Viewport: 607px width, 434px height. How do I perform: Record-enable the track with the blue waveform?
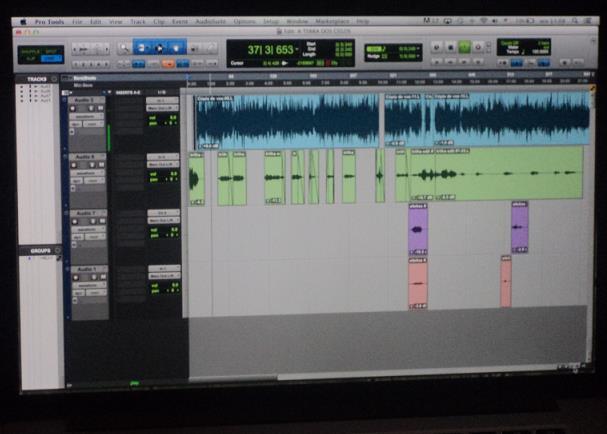(x=73, y=108)
